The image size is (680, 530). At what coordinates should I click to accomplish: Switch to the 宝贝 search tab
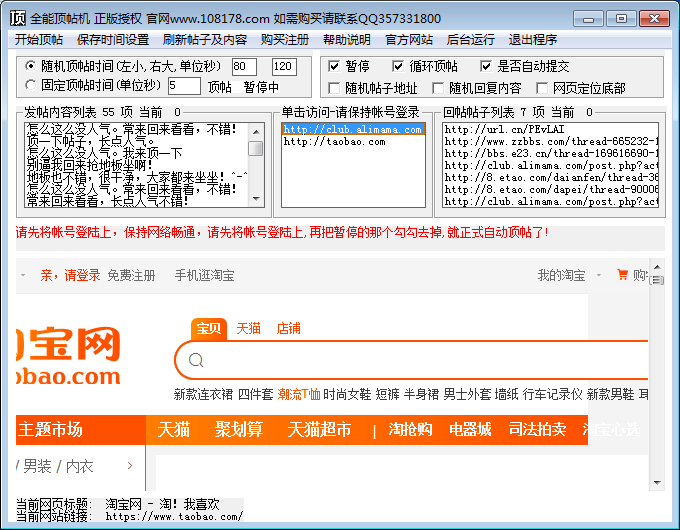(x=209, y=328)
